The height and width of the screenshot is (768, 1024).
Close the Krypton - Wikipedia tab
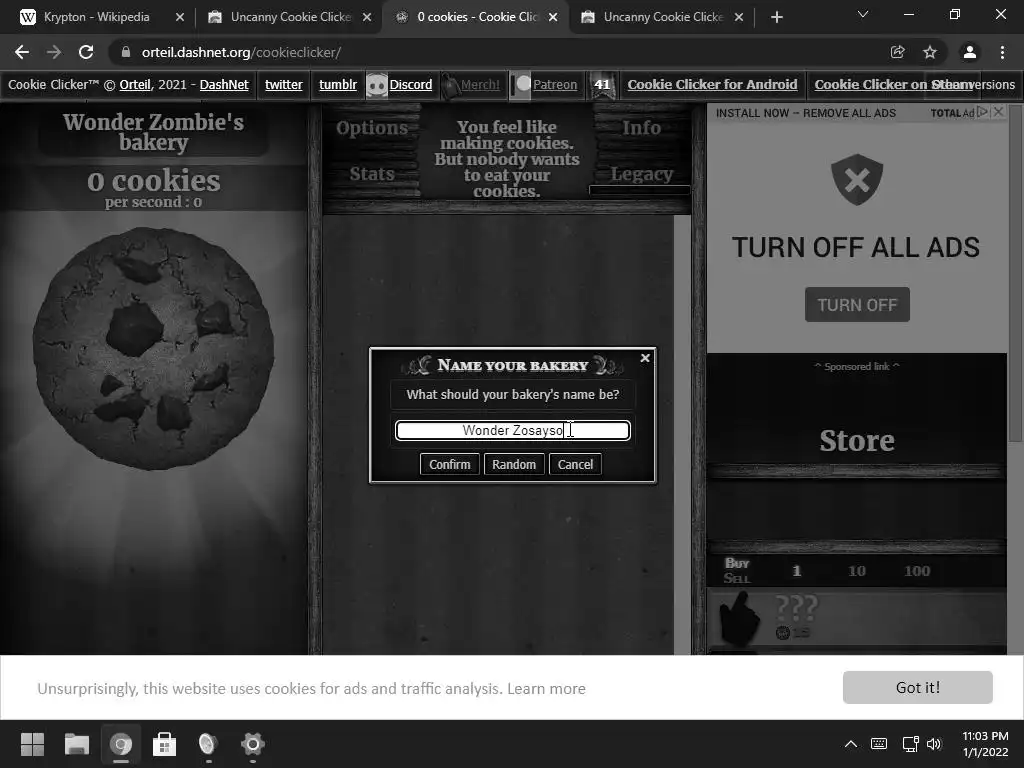tap(180, 17)
